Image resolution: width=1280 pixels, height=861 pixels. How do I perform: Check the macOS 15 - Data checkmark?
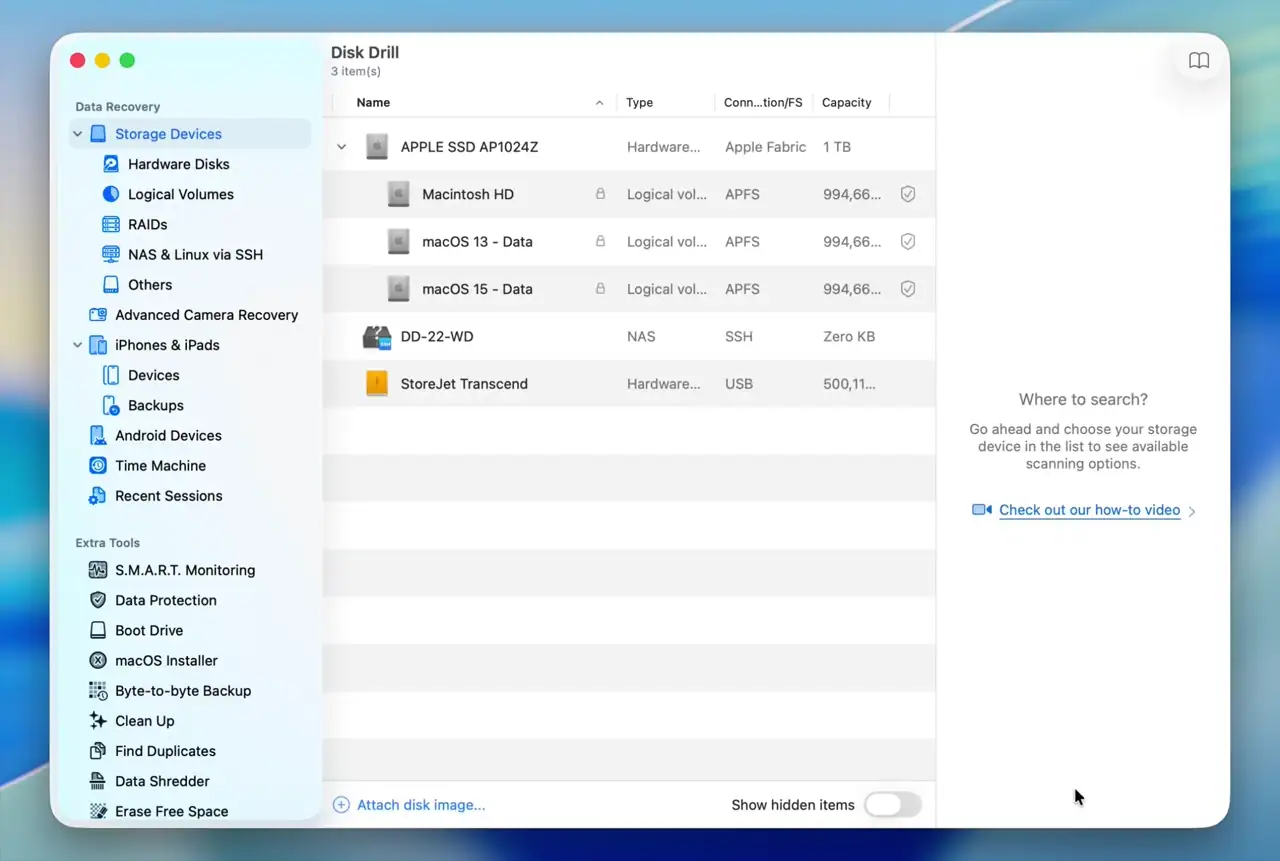(907, 289)
